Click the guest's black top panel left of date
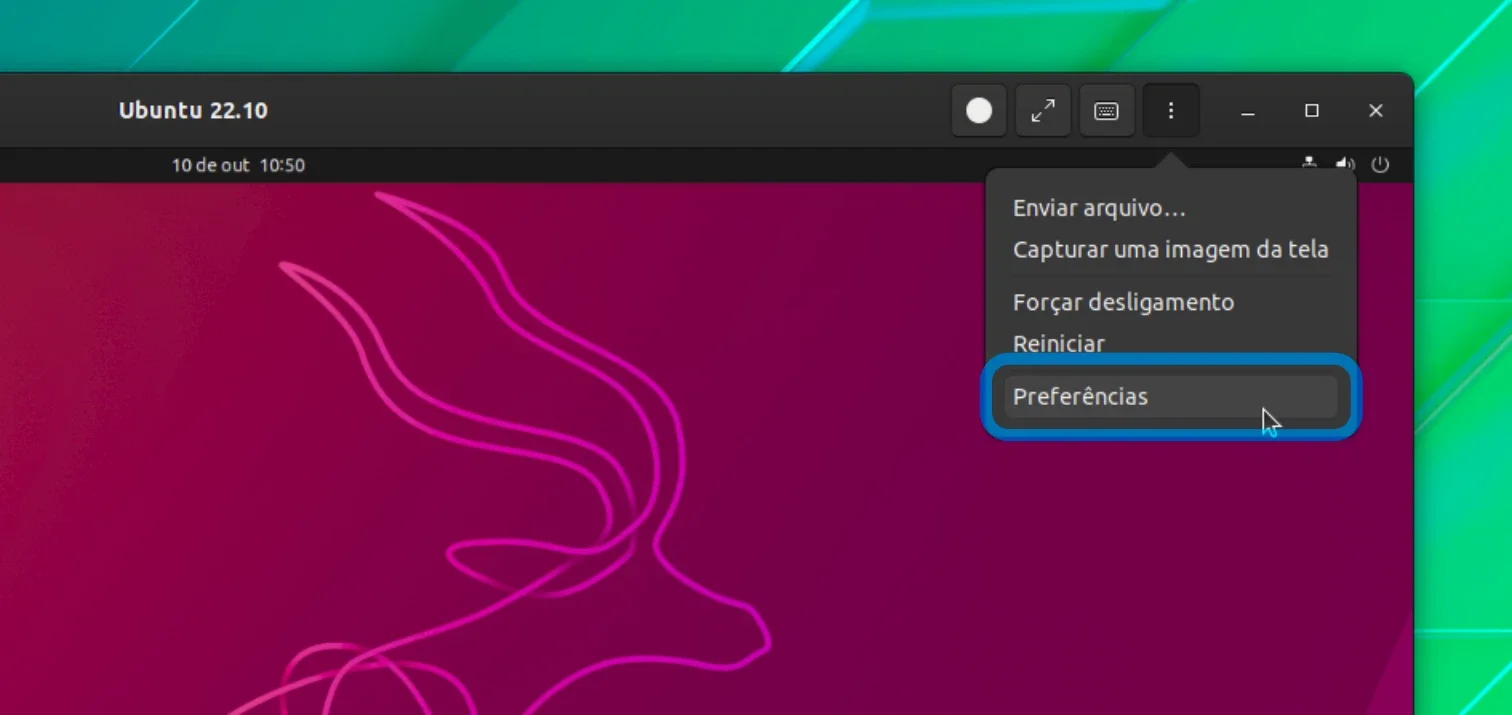 [x=85, y=165]
